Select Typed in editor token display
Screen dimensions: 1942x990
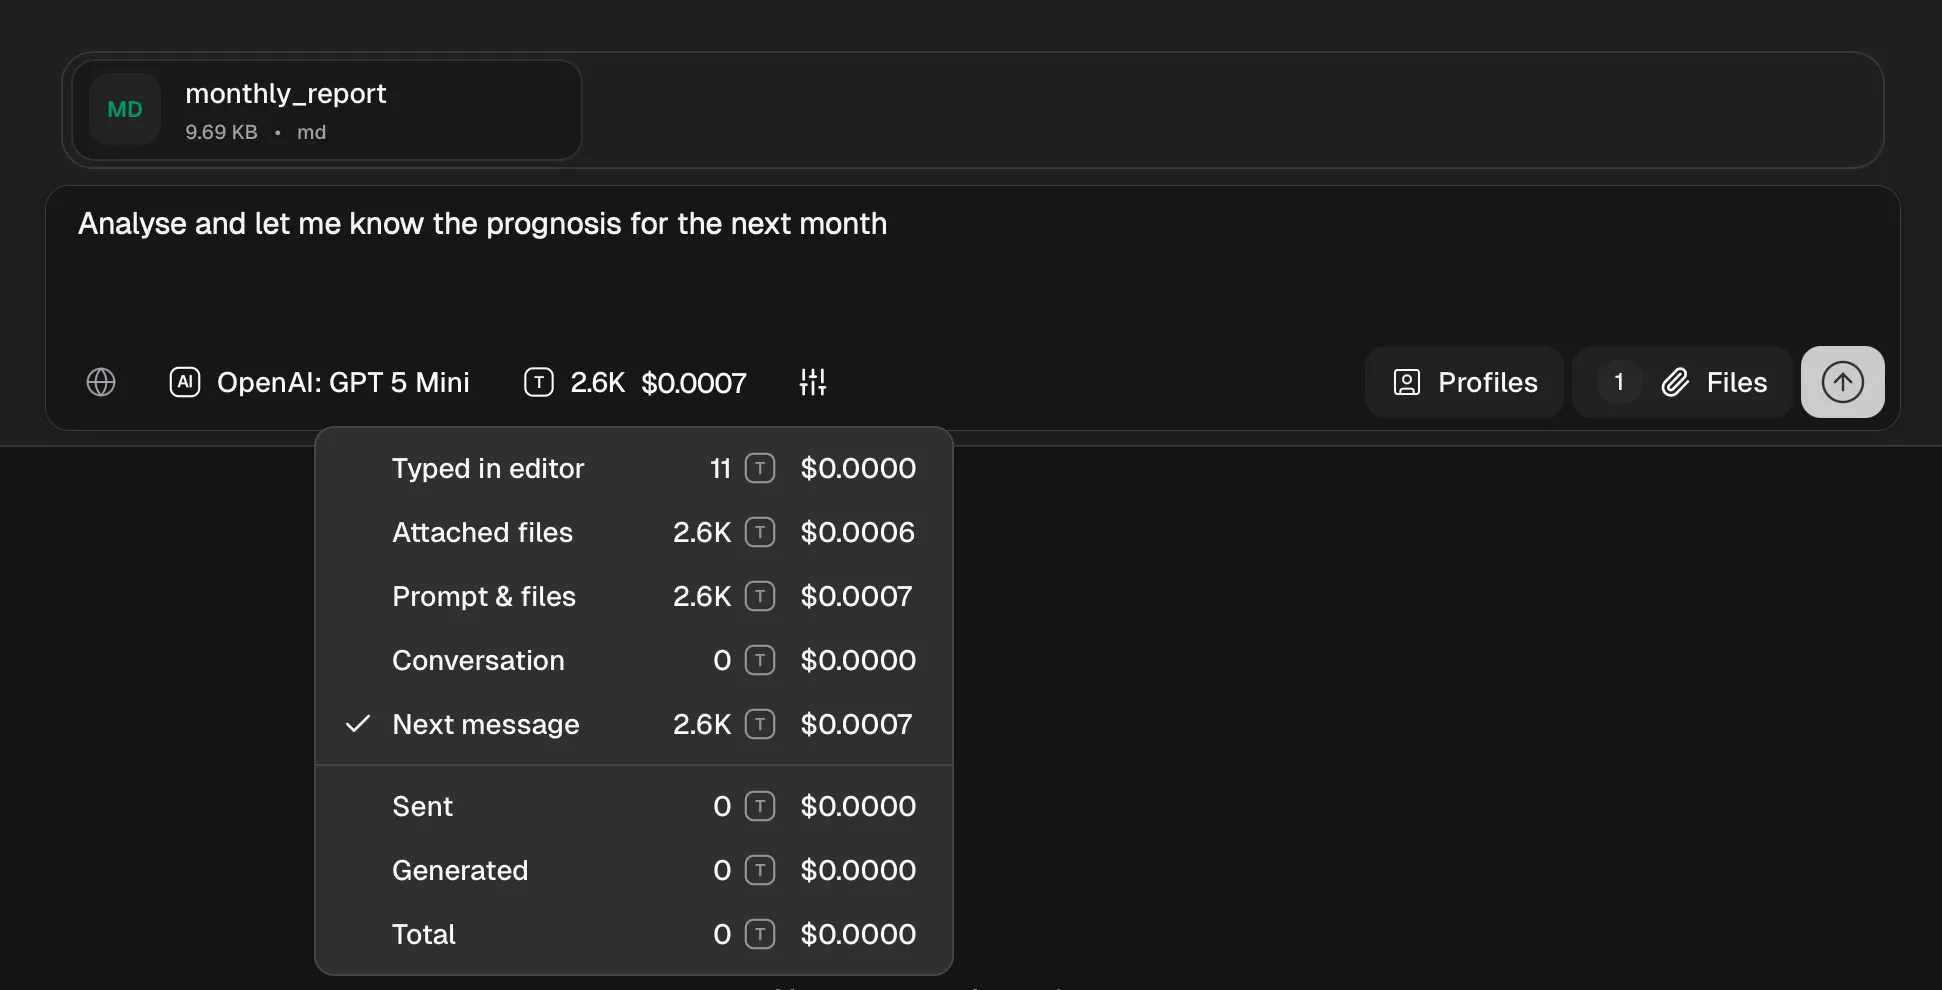[x=488, y=468]
